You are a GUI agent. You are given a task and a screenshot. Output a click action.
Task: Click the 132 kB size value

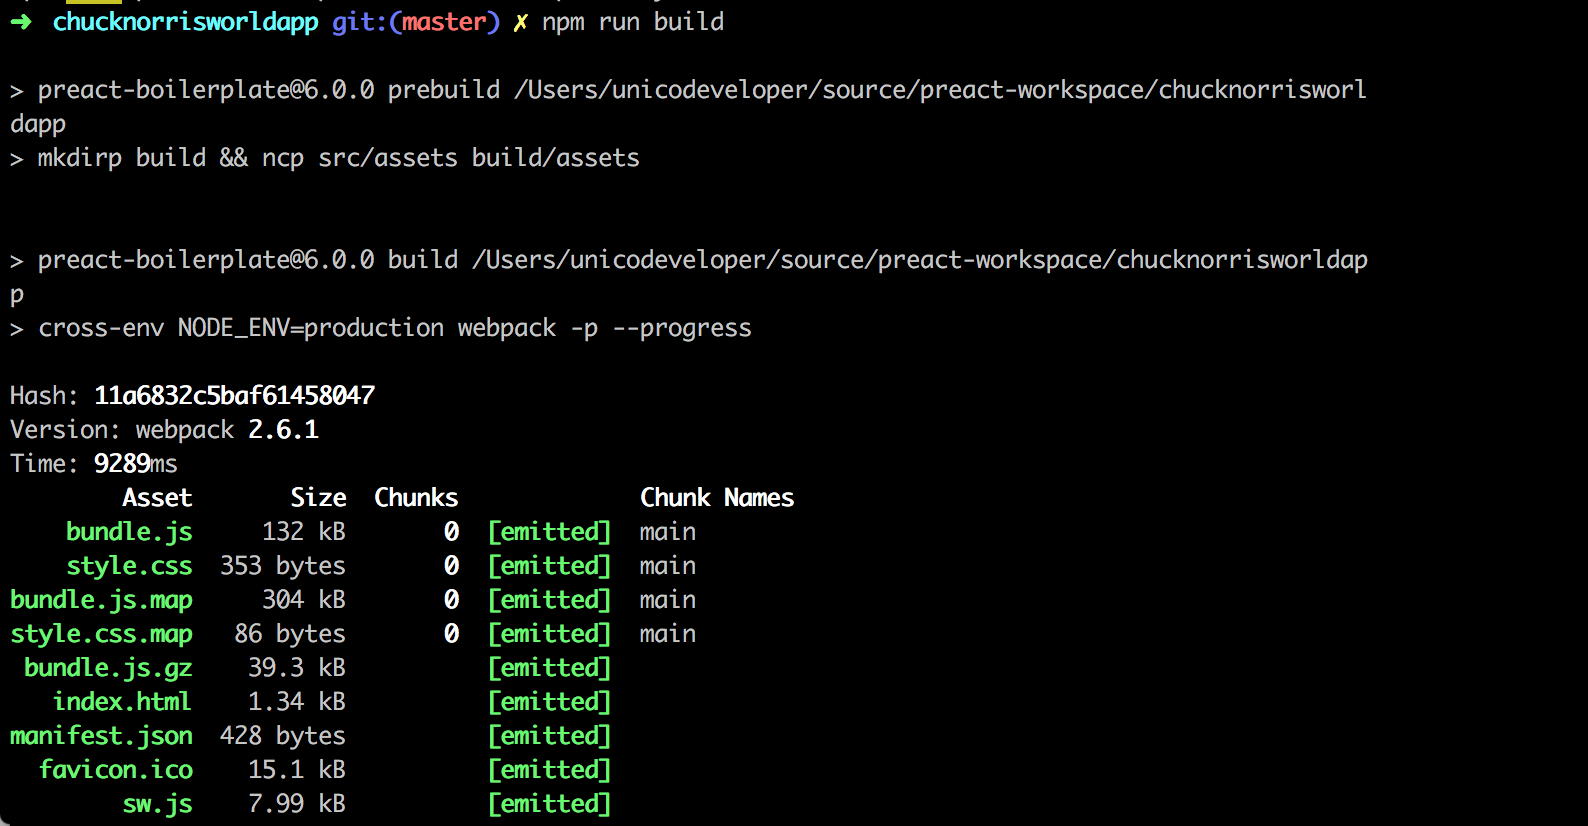(304, 532)
